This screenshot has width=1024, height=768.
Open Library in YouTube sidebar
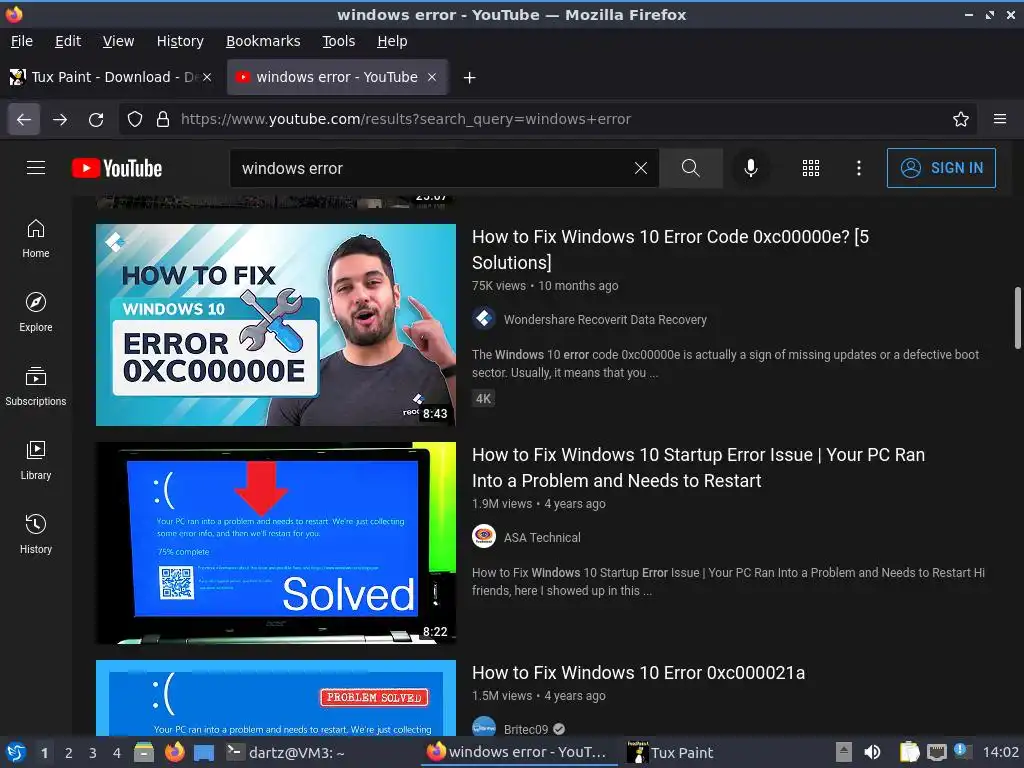coord(36,461)
